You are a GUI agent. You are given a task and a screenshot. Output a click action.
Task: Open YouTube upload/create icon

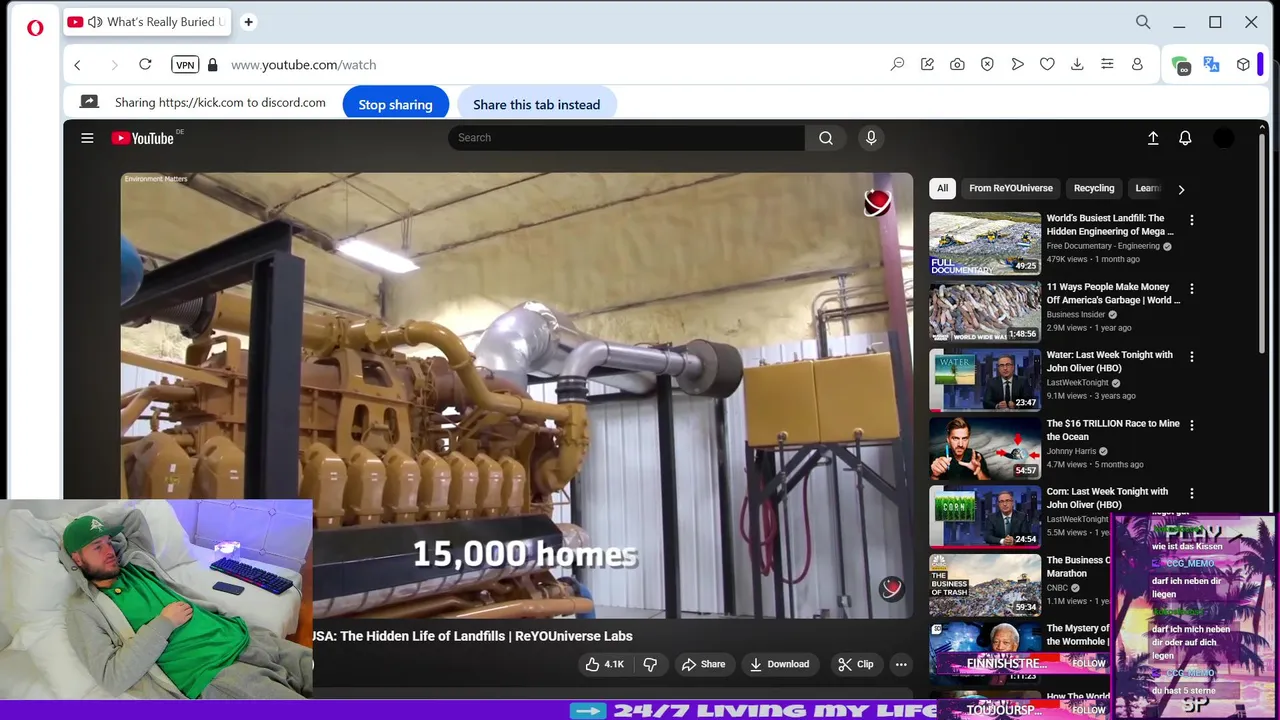pyautogui.click(x=1153, y=138)
